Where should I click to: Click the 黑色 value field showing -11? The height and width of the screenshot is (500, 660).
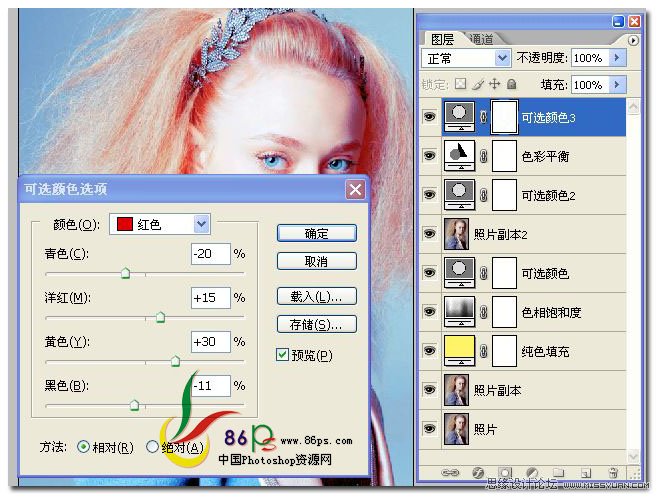210,386
